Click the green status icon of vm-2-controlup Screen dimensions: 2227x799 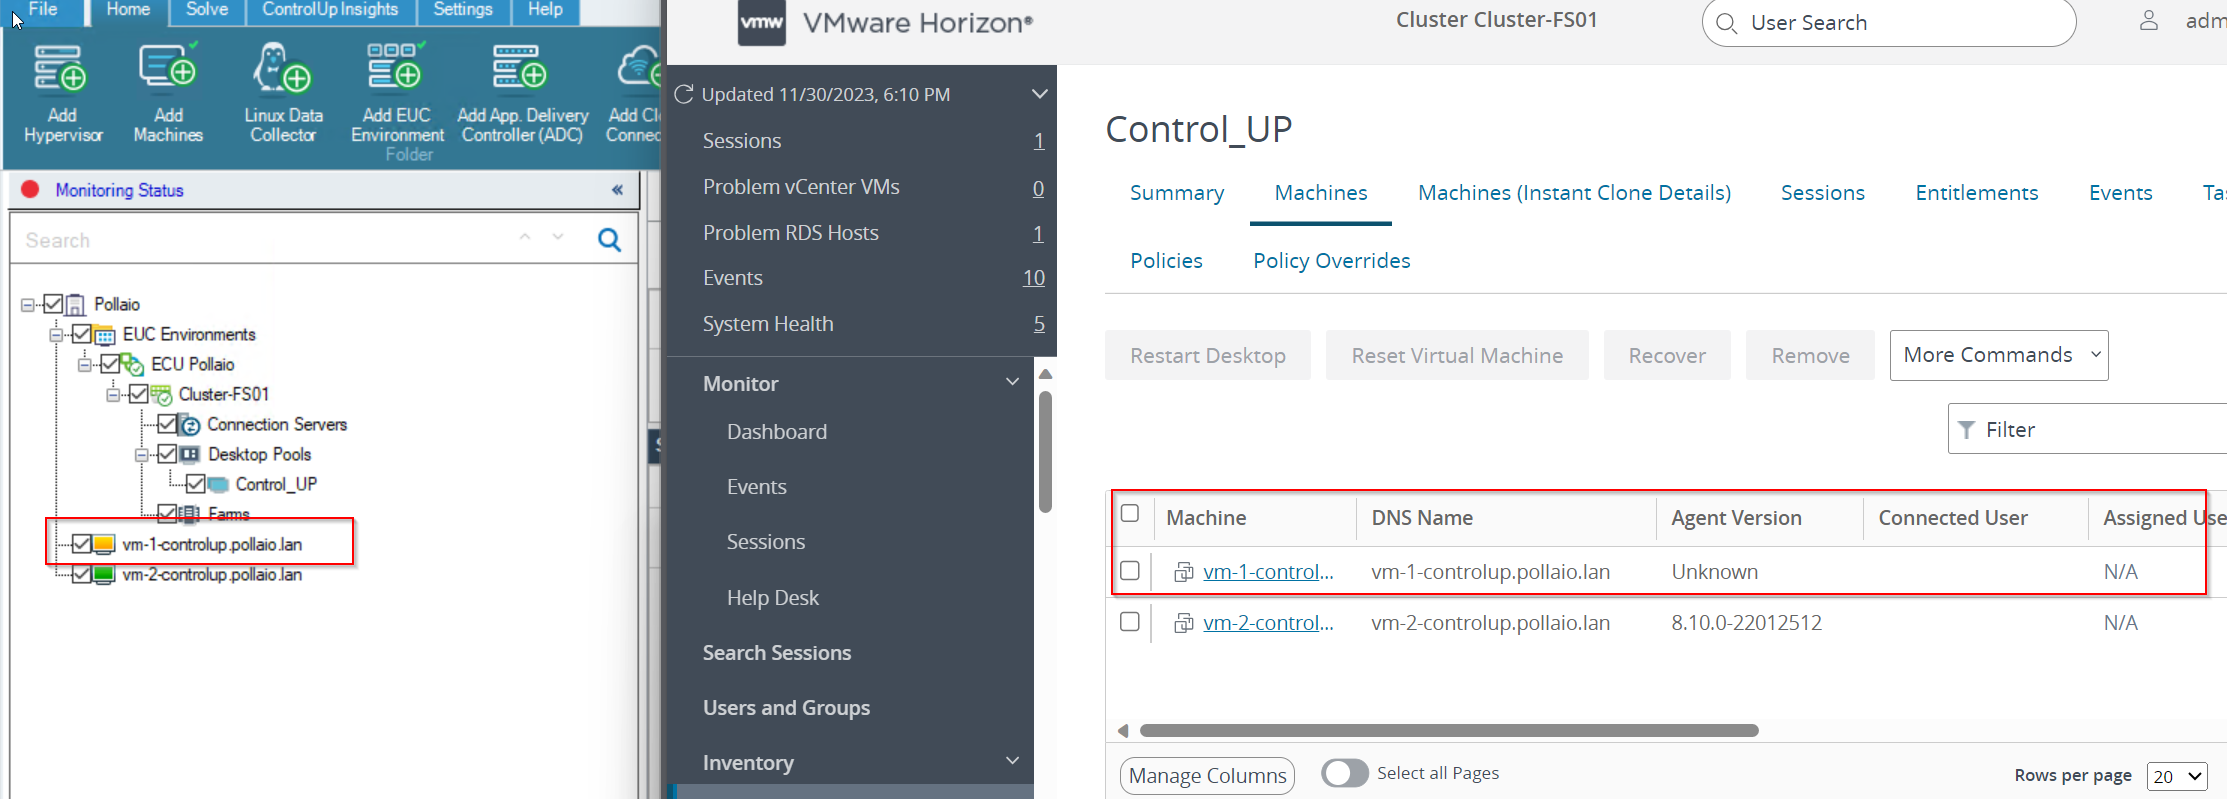coord(104,574)
